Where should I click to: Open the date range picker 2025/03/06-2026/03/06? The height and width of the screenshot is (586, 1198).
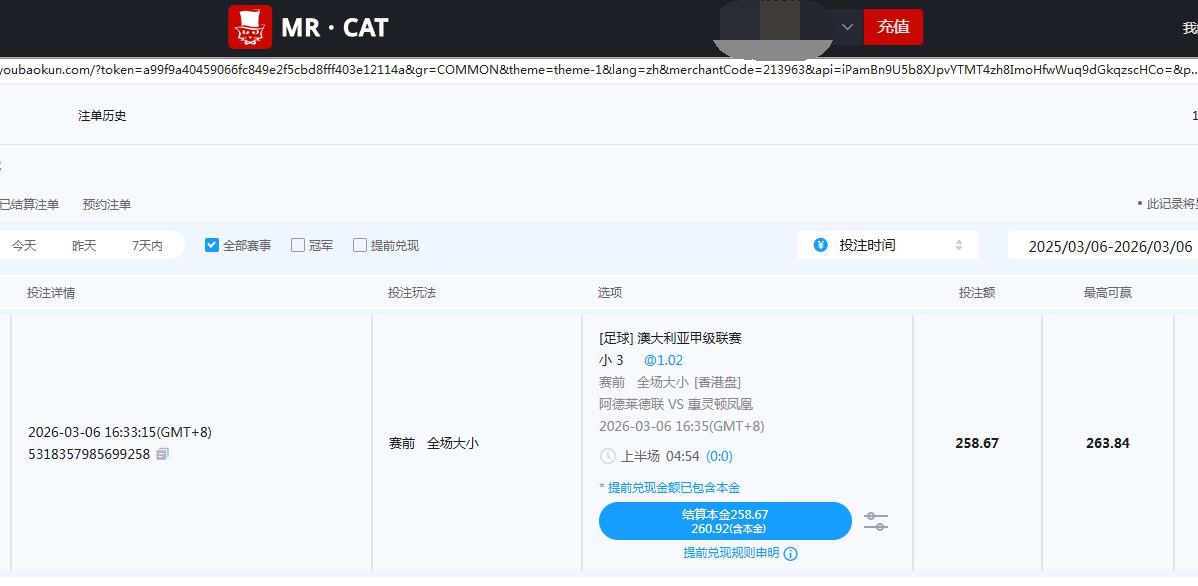pyautogui.click(x=1109, y=246)
